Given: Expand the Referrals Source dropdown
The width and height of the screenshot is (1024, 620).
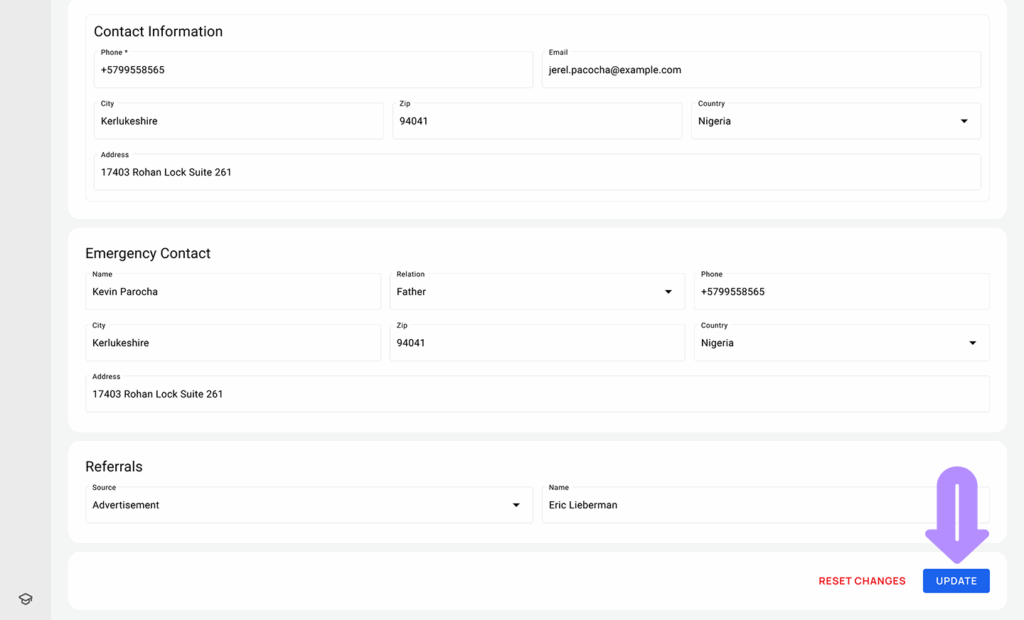Looking at the screenshot, I should pyautogui.click(x=308, y=505).
